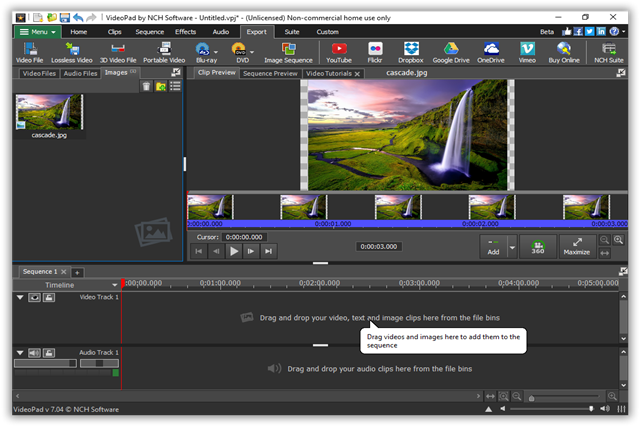
Task: Toggle Video Track 1 visibility eye
Action: click(34, 297)
